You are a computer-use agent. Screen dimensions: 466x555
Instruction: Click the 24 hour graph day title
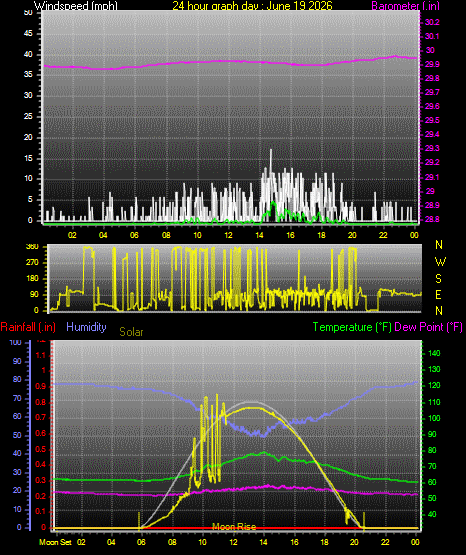click(252, 6)
